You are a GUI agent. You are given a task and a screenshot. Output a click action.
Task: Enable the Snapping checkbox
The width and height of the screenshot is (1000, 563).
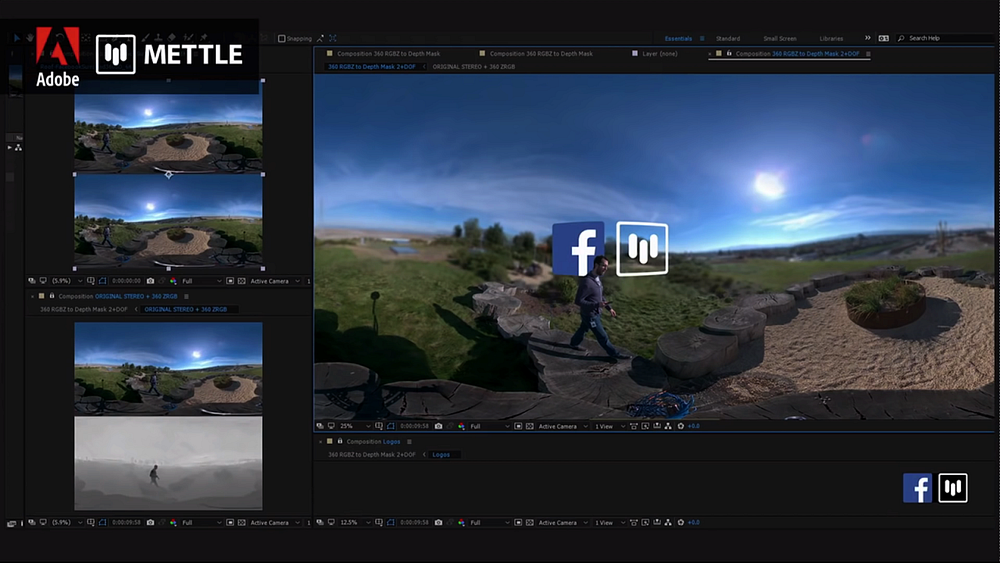point(281,38)
